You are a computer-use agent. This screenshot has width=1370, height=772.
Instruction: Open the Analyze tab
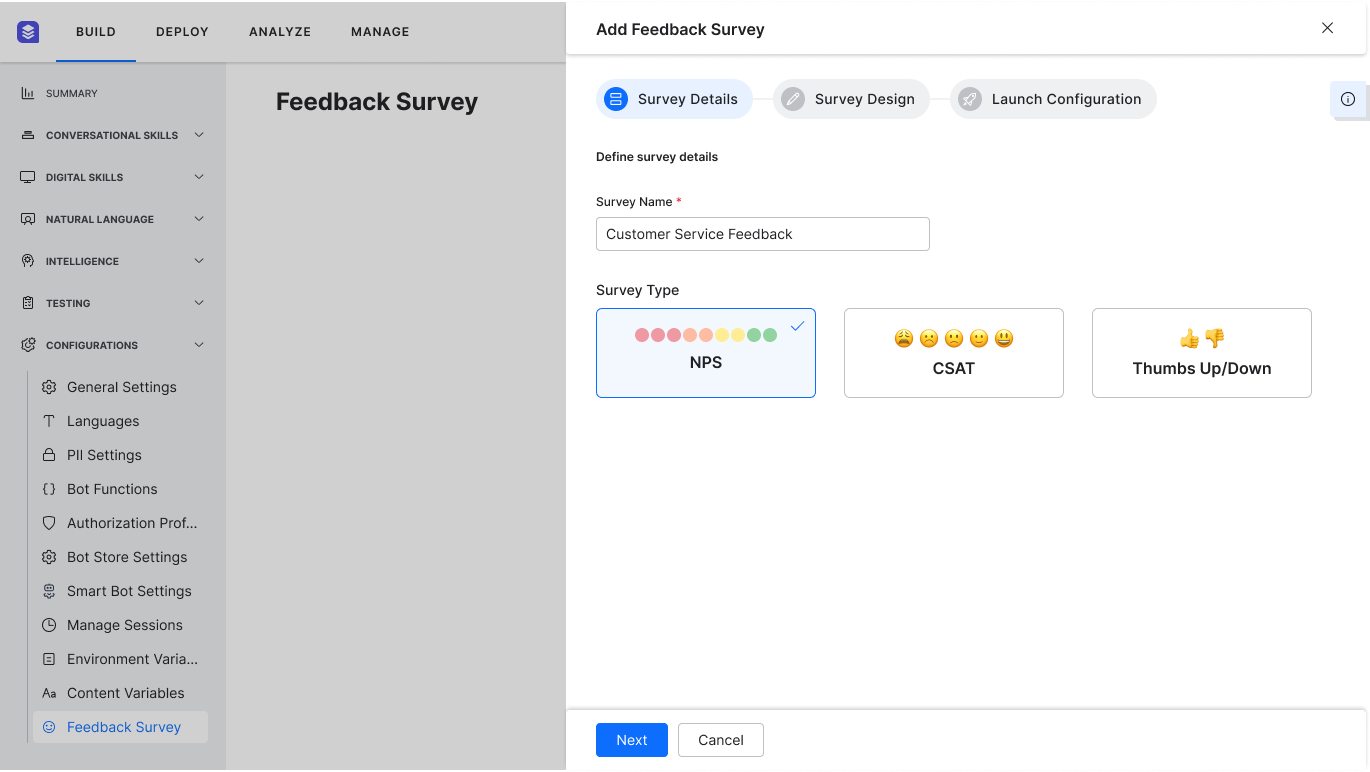click(280, 32)
